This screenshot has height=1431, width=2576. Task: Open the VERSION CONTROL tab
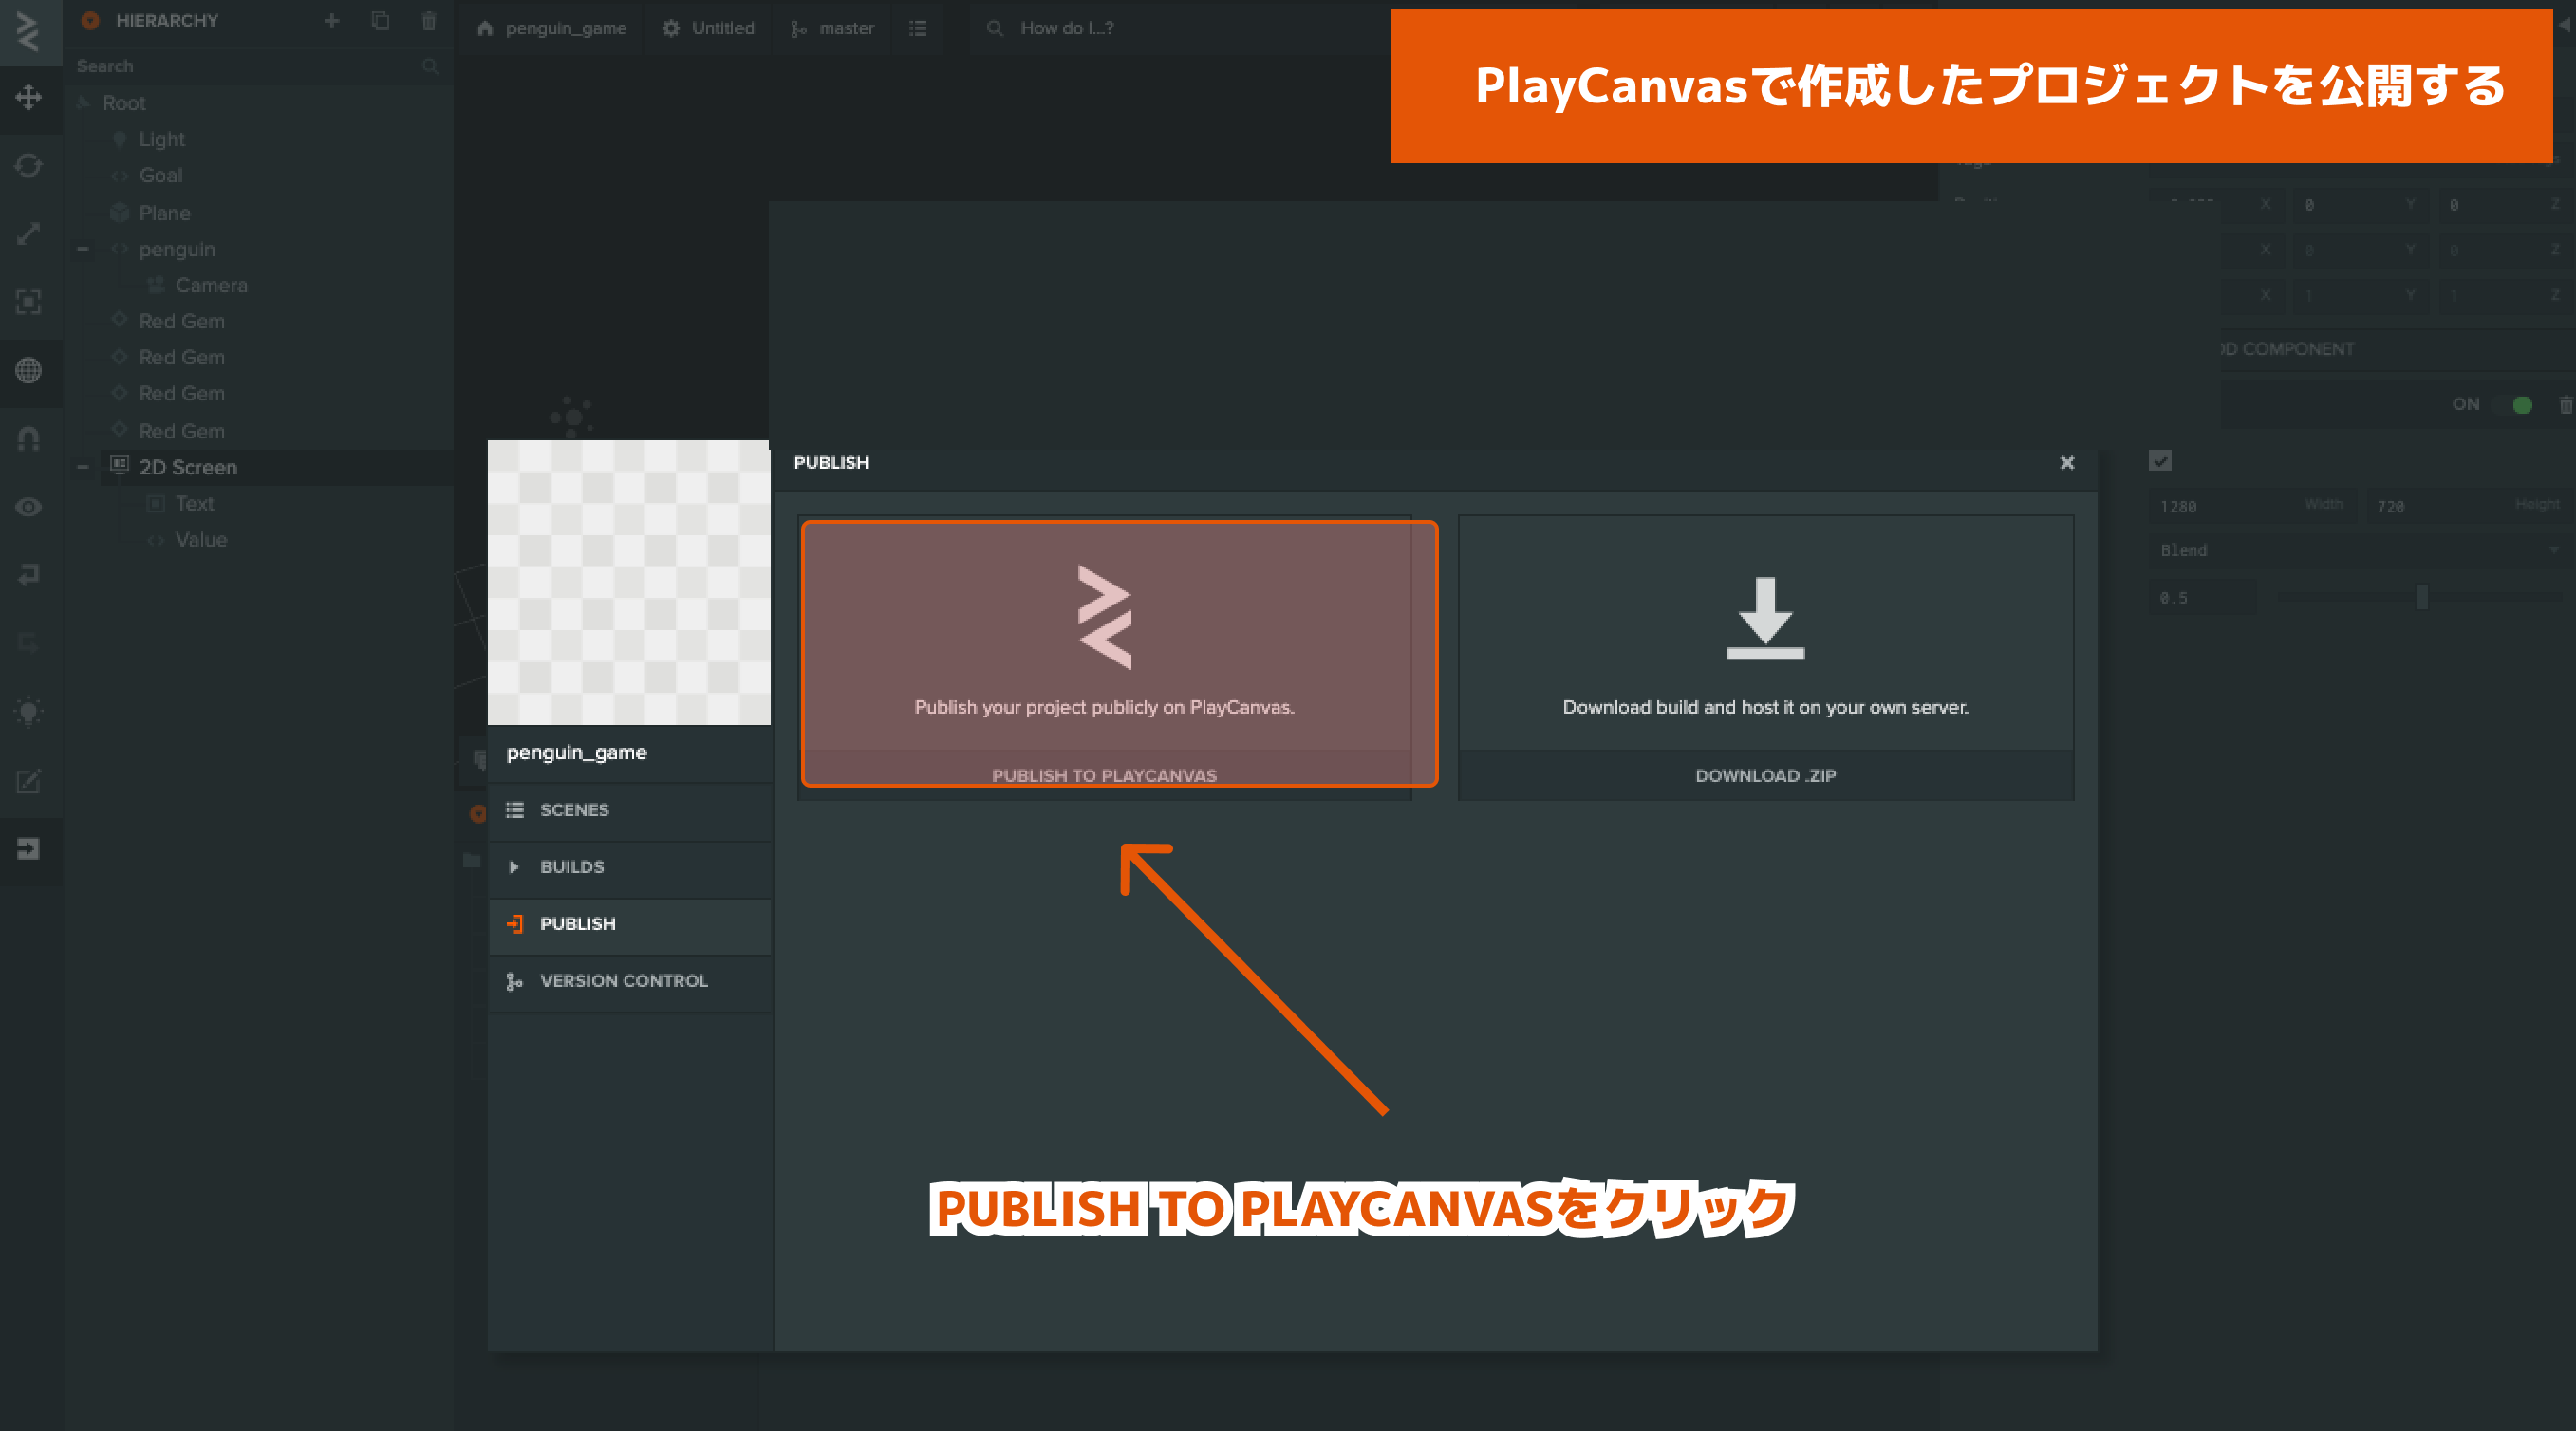[x=623, y=981]
